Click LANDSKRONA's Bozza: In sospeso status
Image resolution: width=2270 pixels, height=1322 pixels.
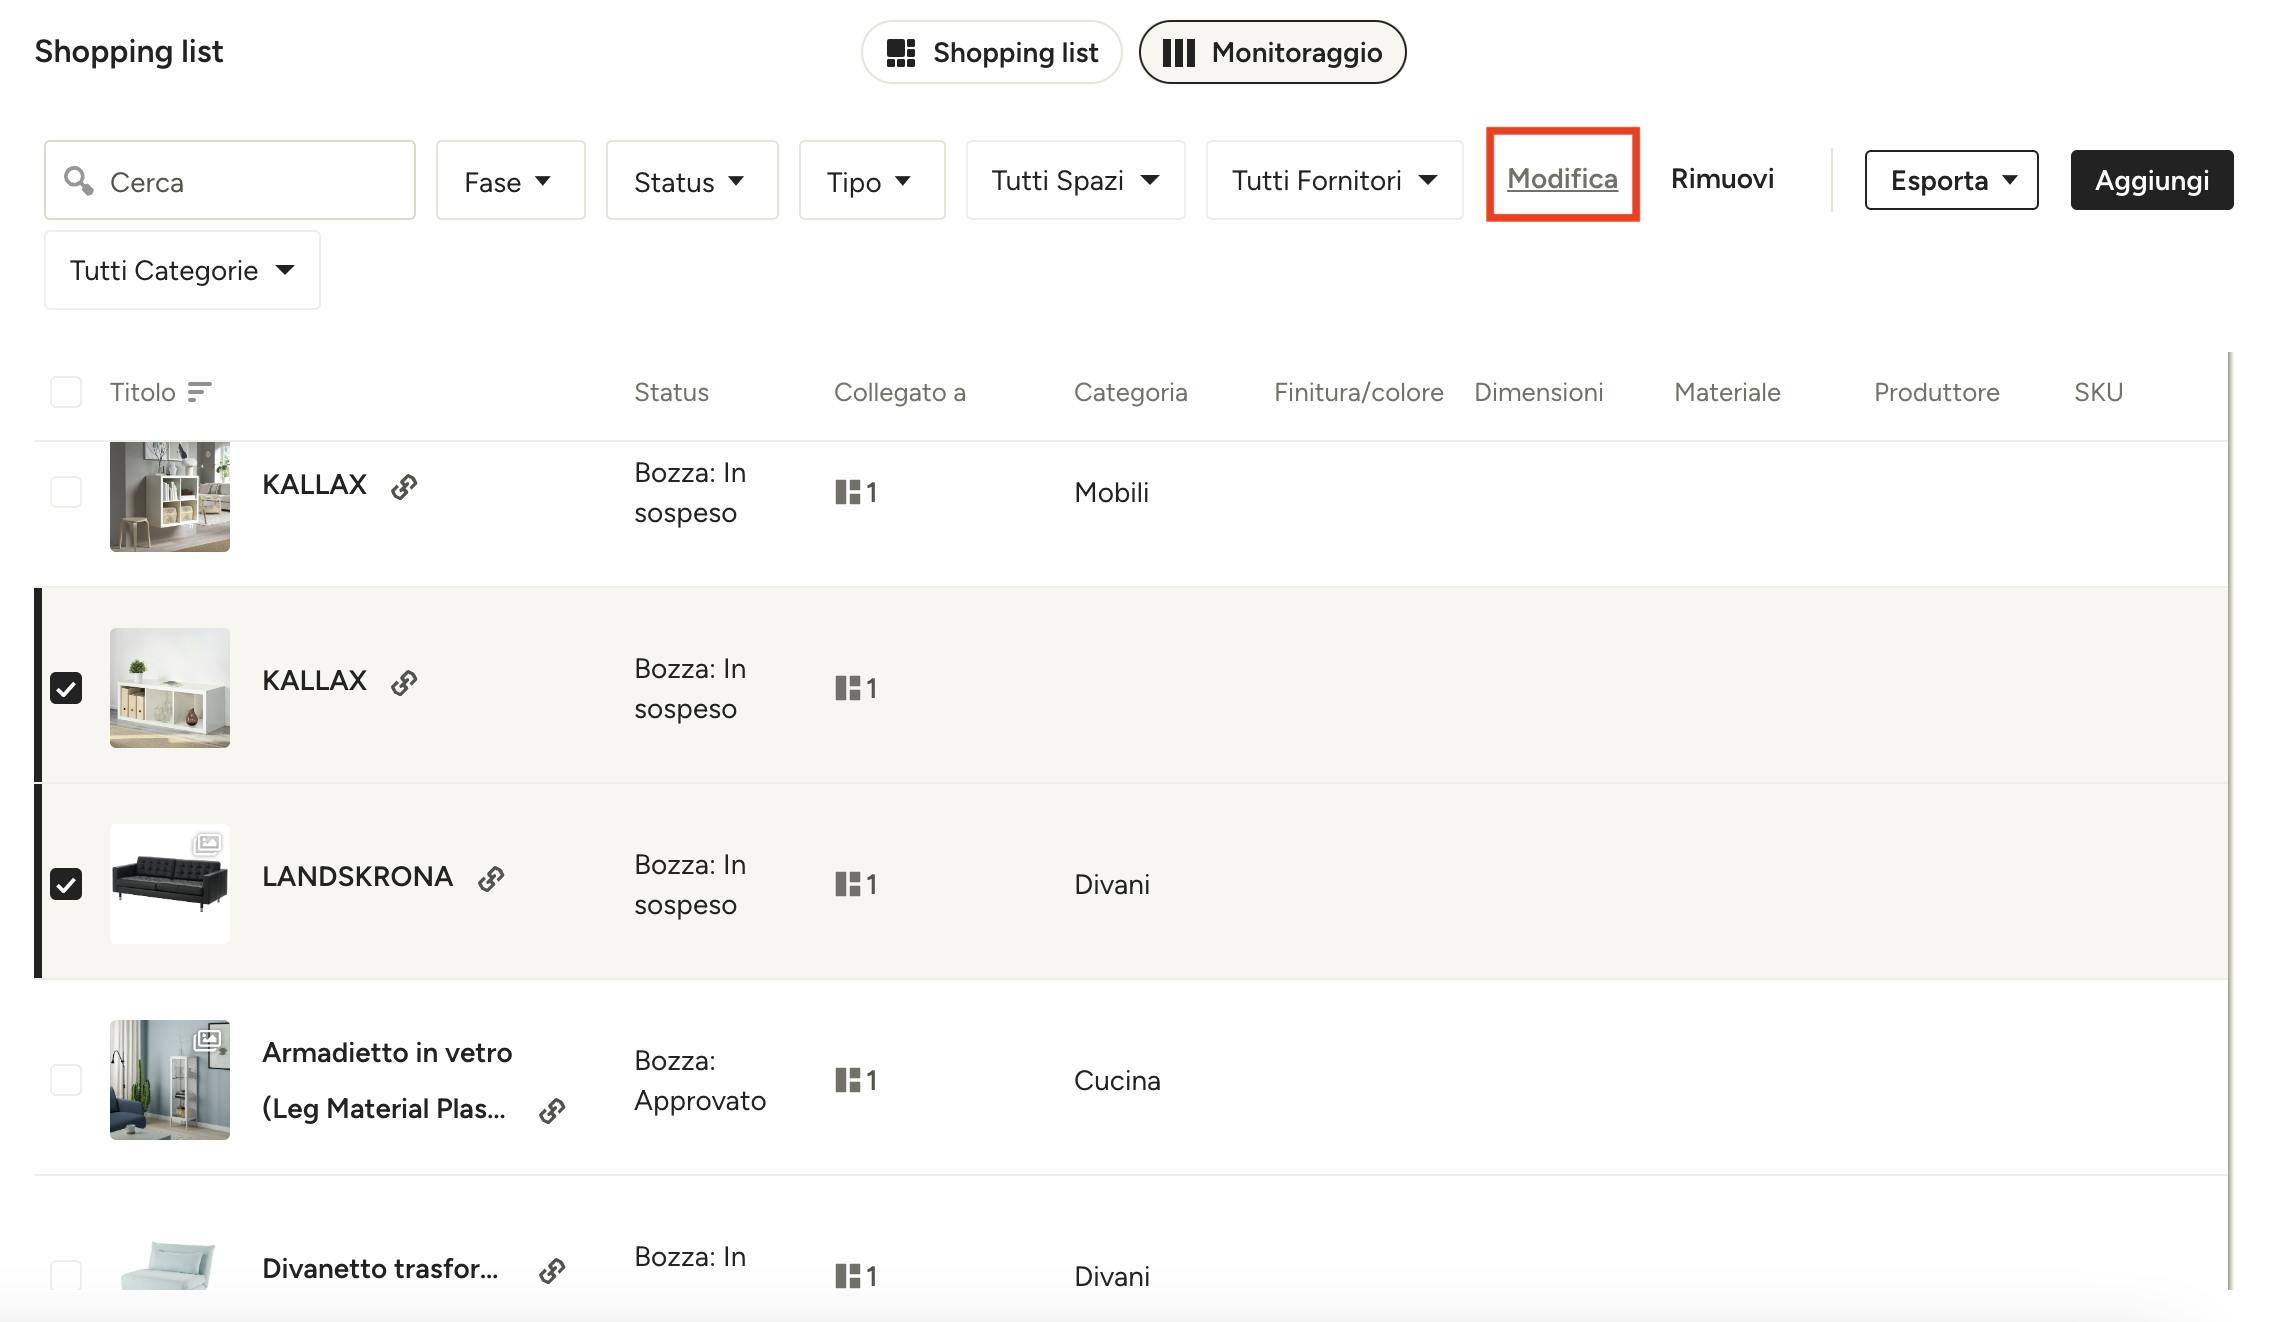coord(690,884)
